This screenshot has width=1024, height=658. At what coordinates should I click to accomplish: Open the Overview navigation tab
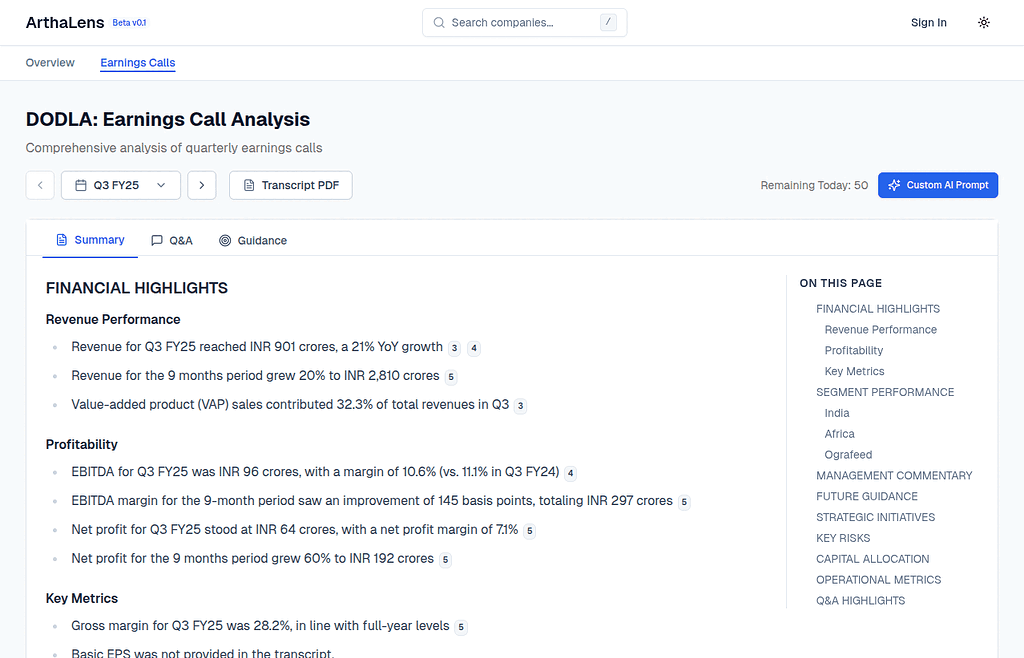point(50,63)
